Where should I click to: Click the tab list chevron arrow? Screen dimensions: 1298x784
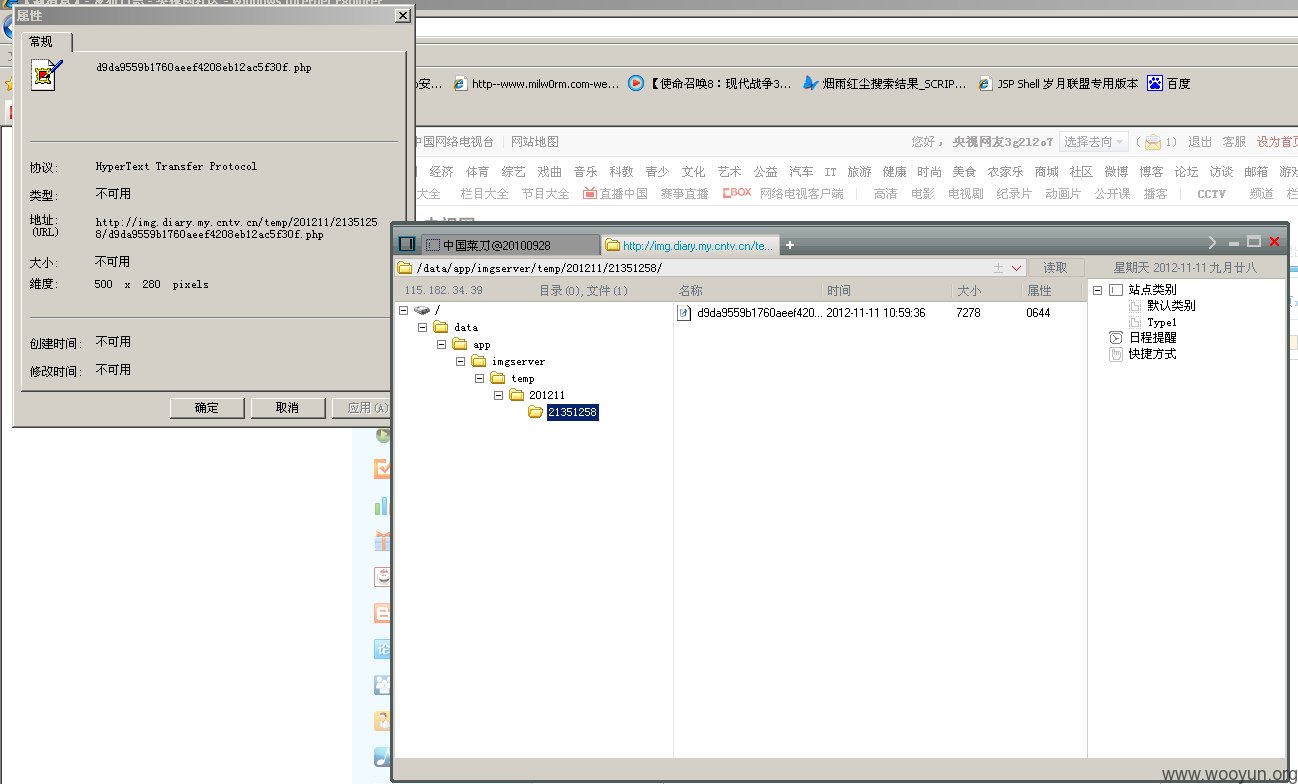tap(1212, 242)
